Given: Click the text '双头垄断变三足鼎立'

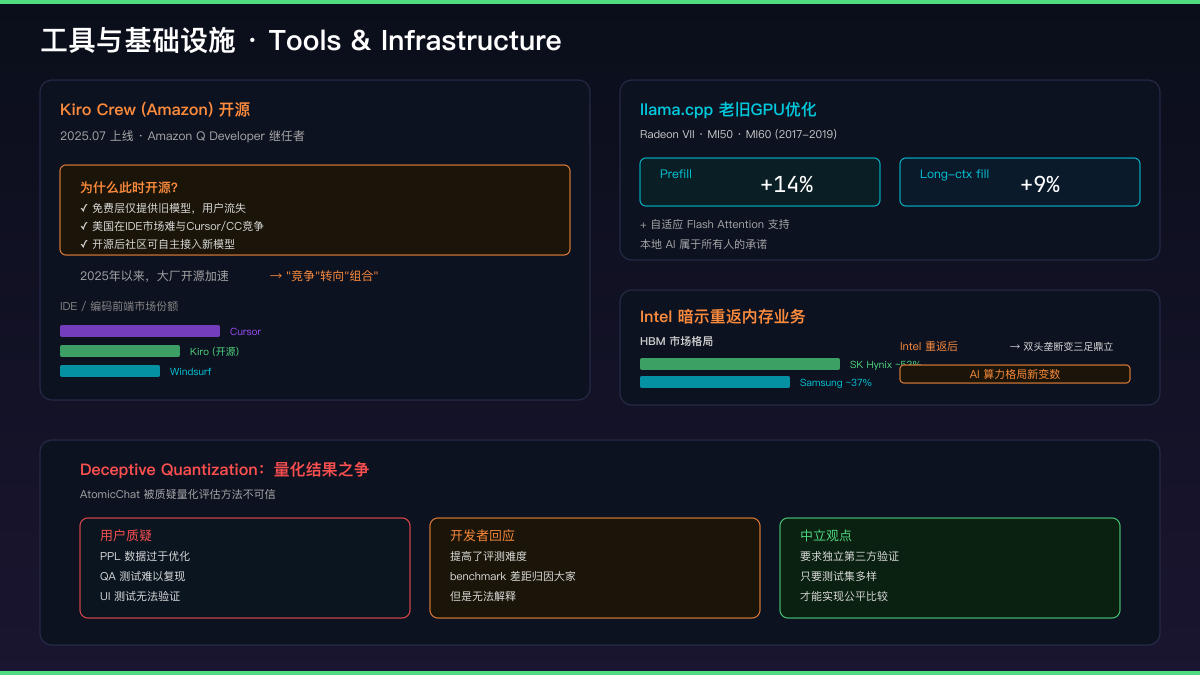Looking at the screenshot, I should tap(1068, 346).
